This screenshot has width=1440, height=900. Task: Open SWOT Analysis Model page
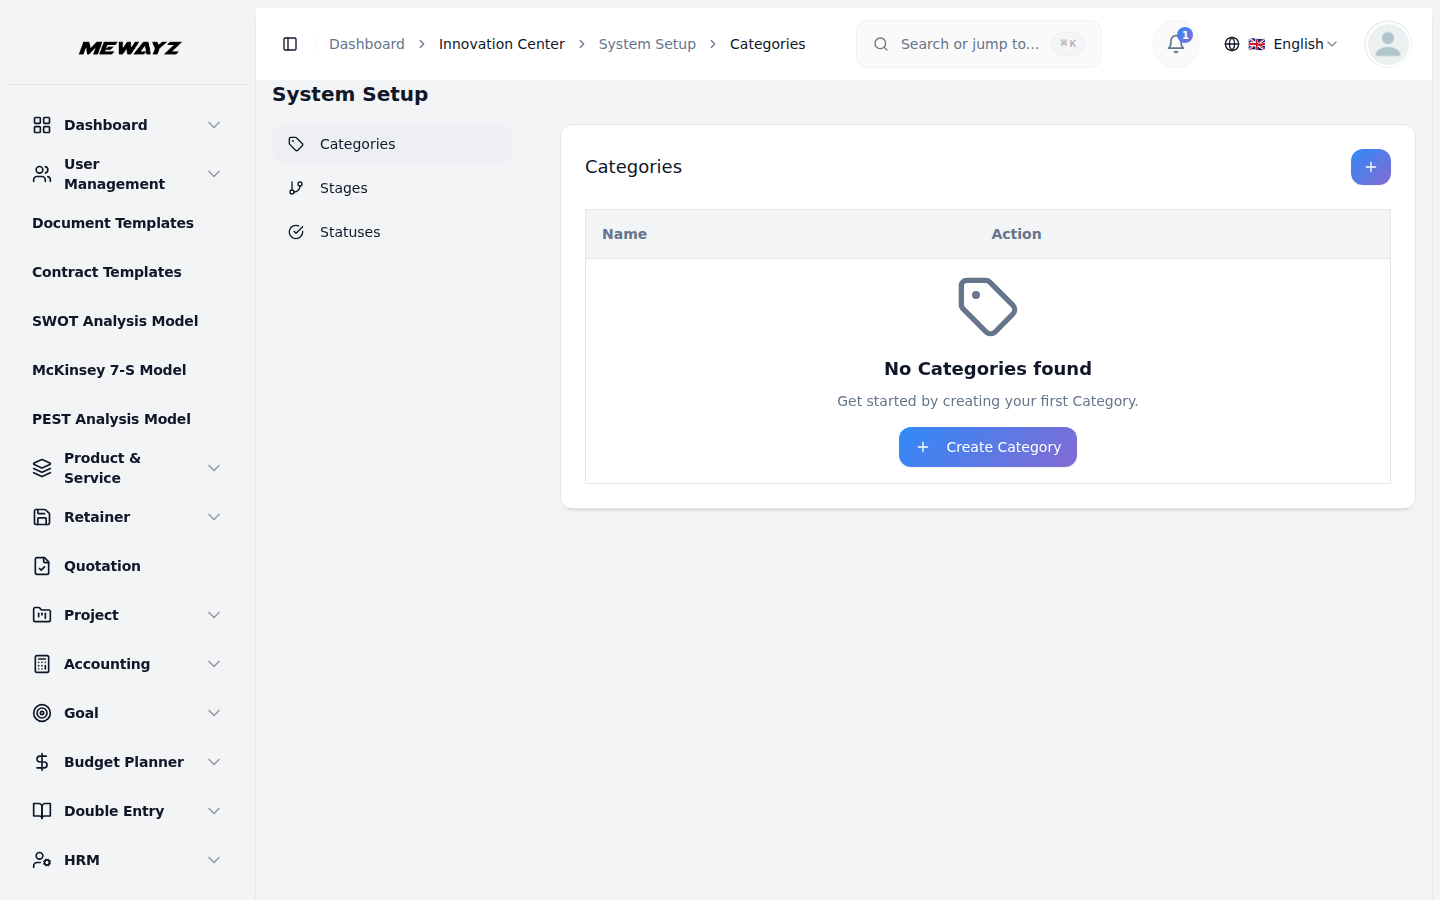pos(115,321)
